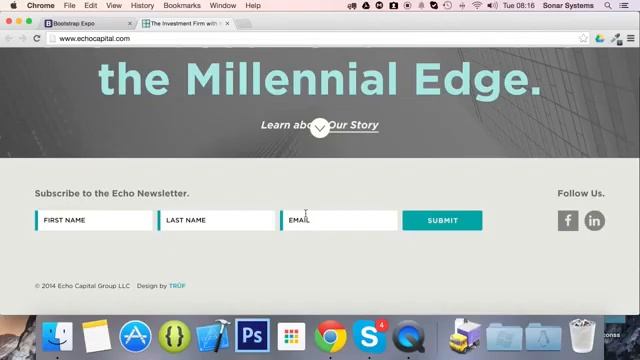Click the Google Drive extension icon
Image resolution: width=640 pixels, height=360 pixels.
pos(600,38)
